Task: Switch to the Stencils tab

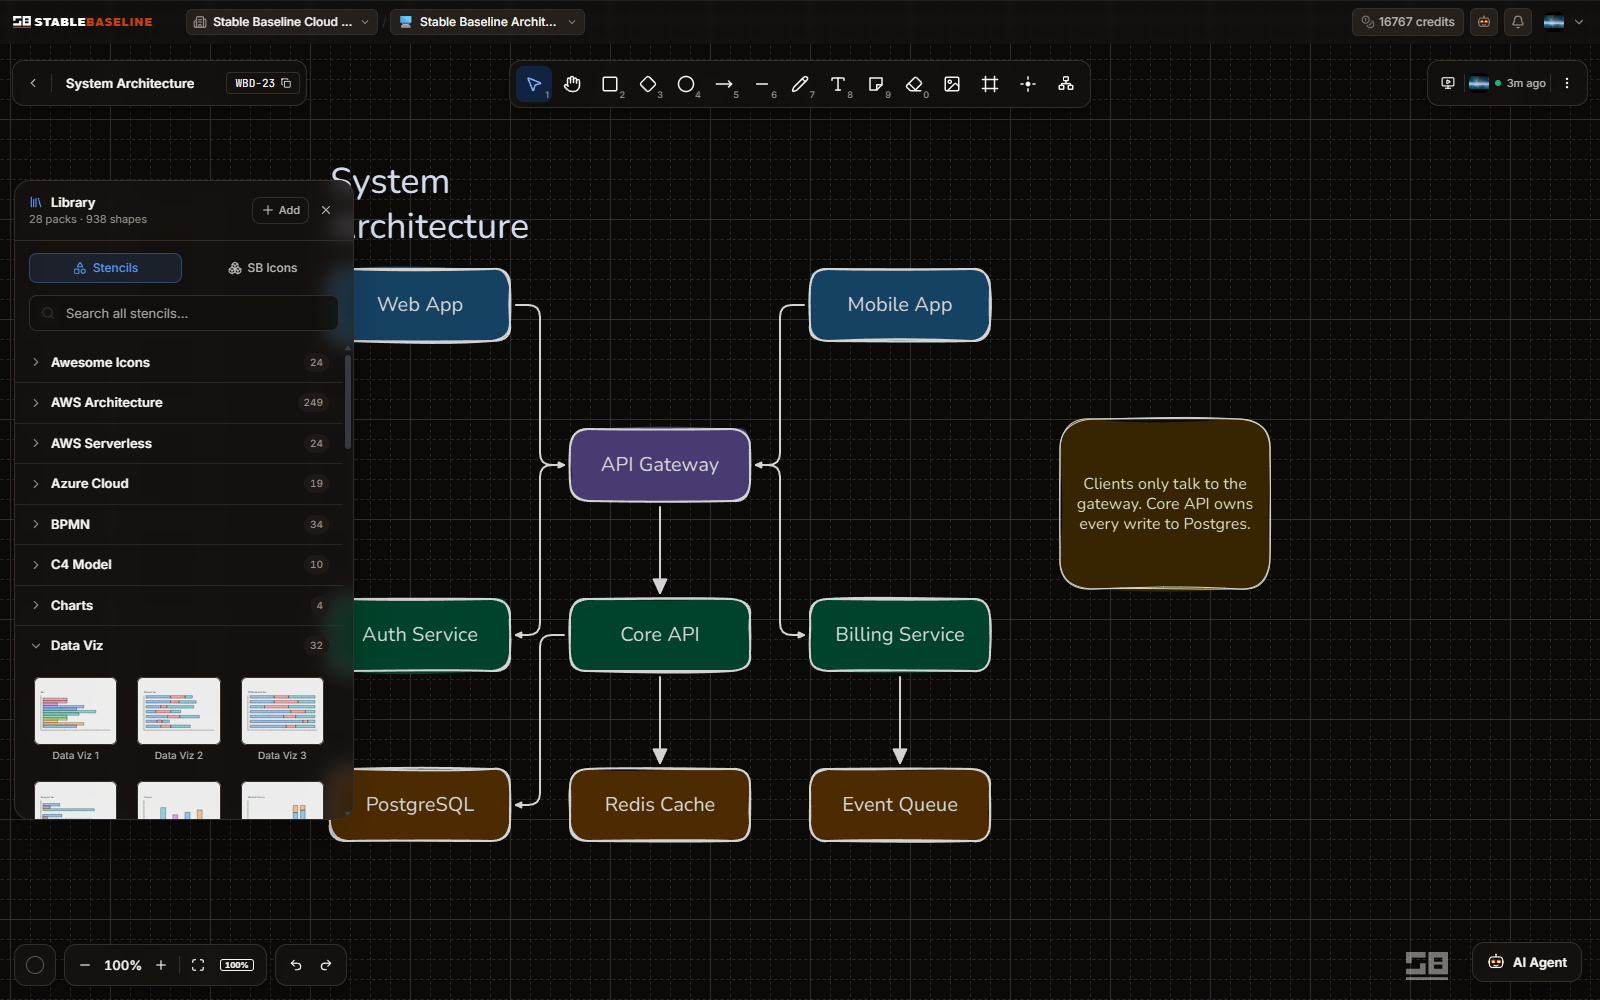Action: click(106, 268)
